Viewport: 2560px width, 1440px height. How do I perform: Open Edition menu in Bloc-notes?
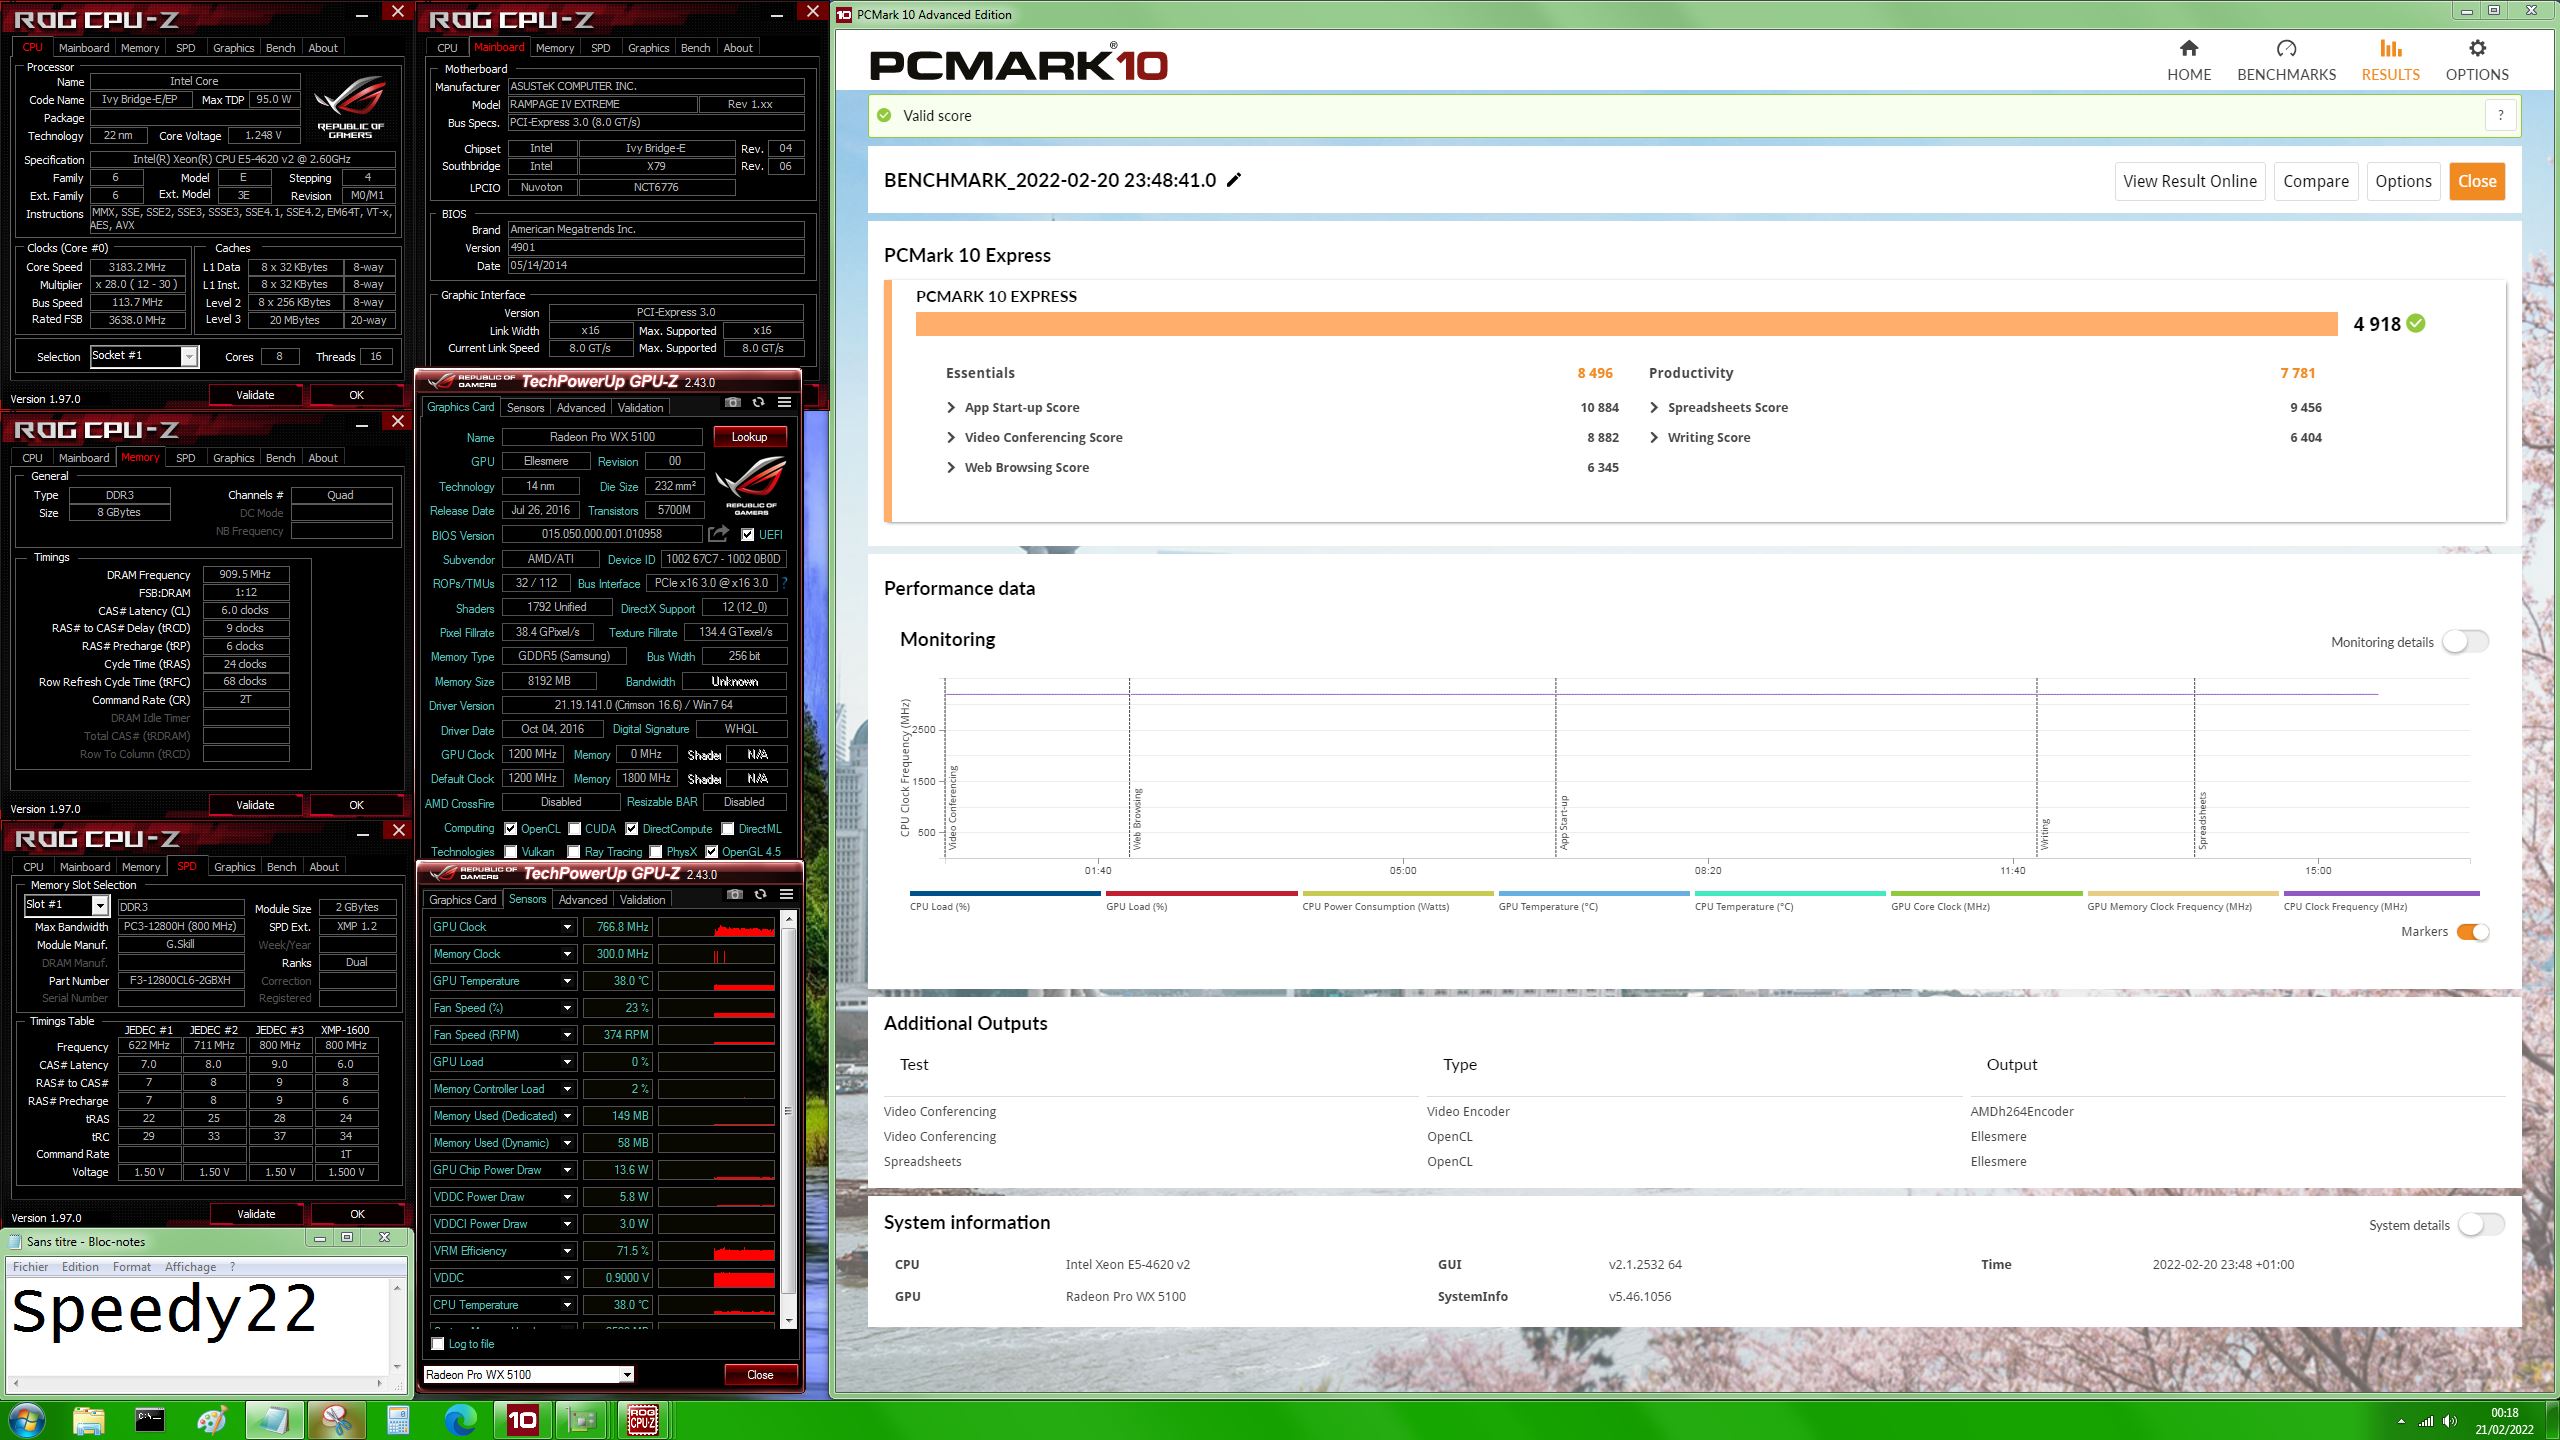(x=80, y=1267)
